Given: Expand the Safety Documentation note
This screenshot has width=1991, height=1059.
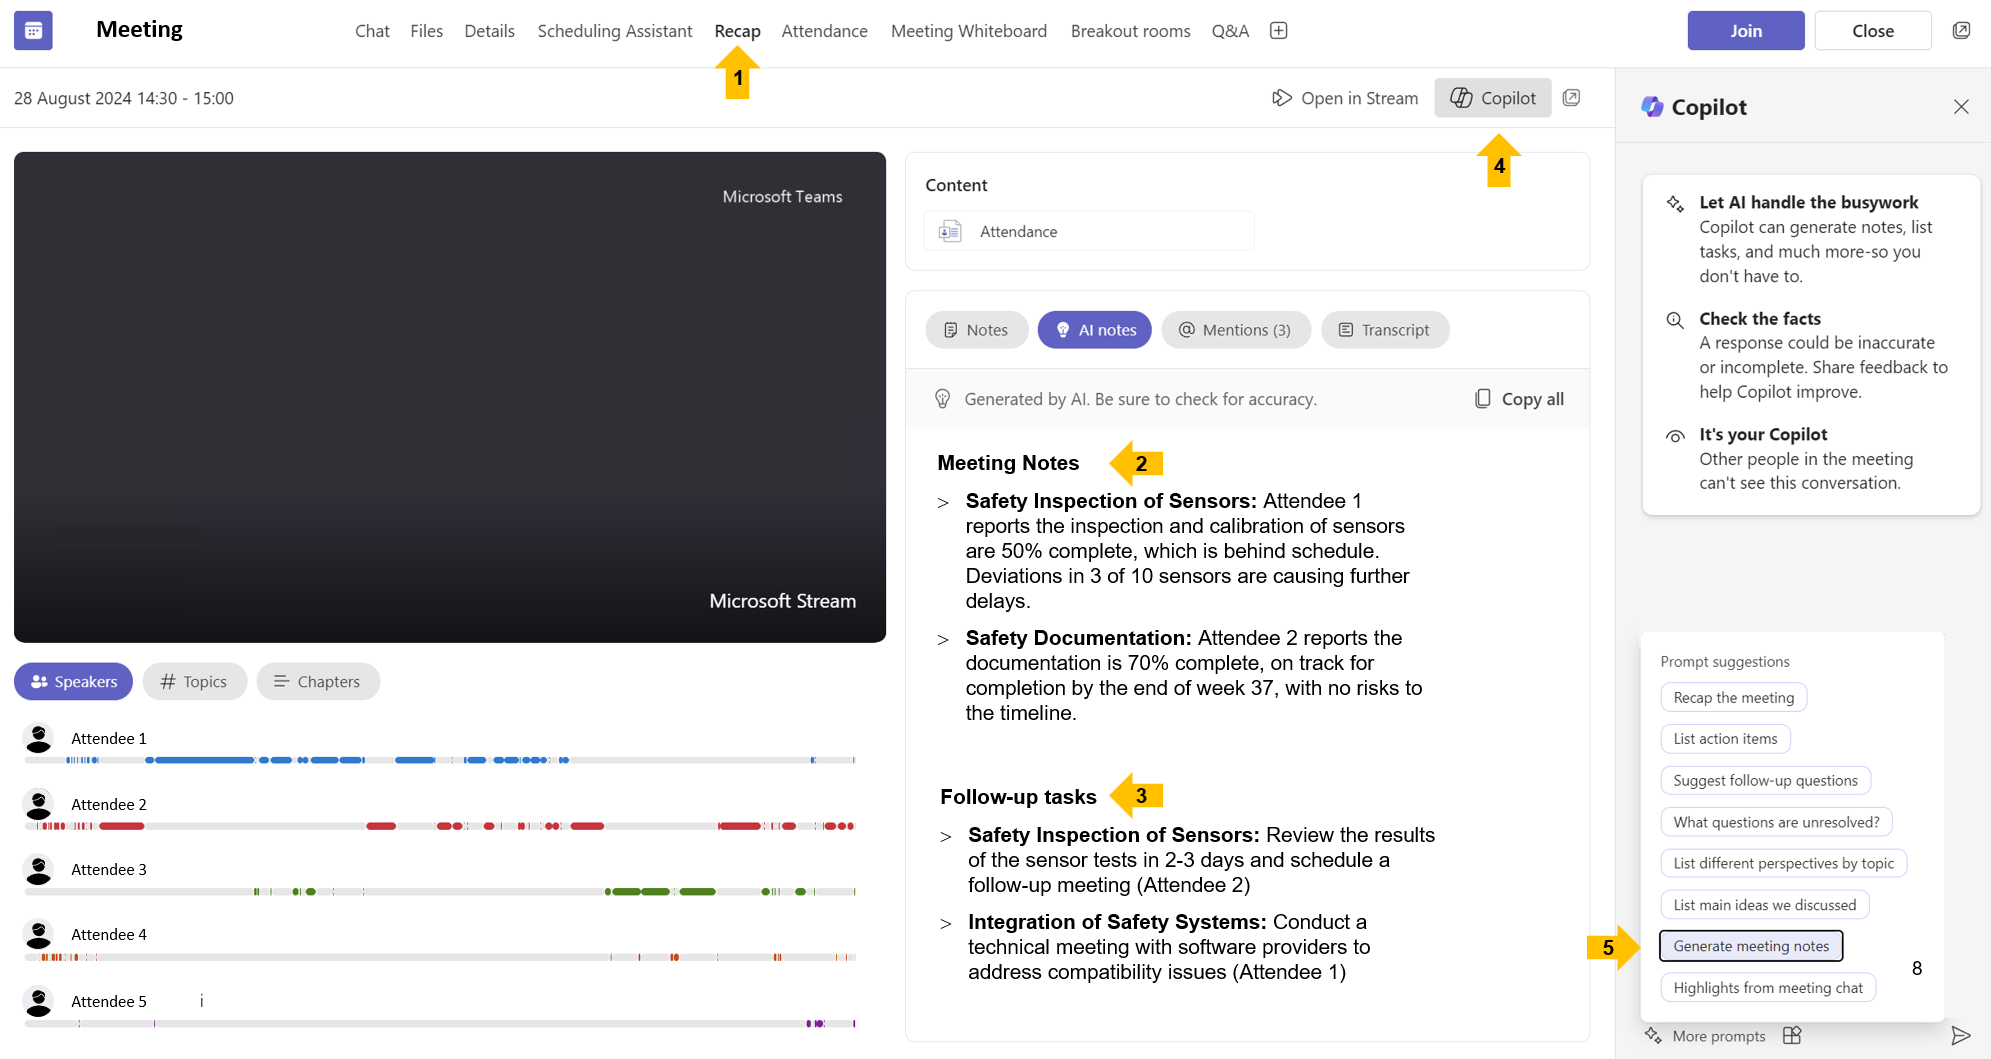Looking at the screenshot, I should pos(943,640).
